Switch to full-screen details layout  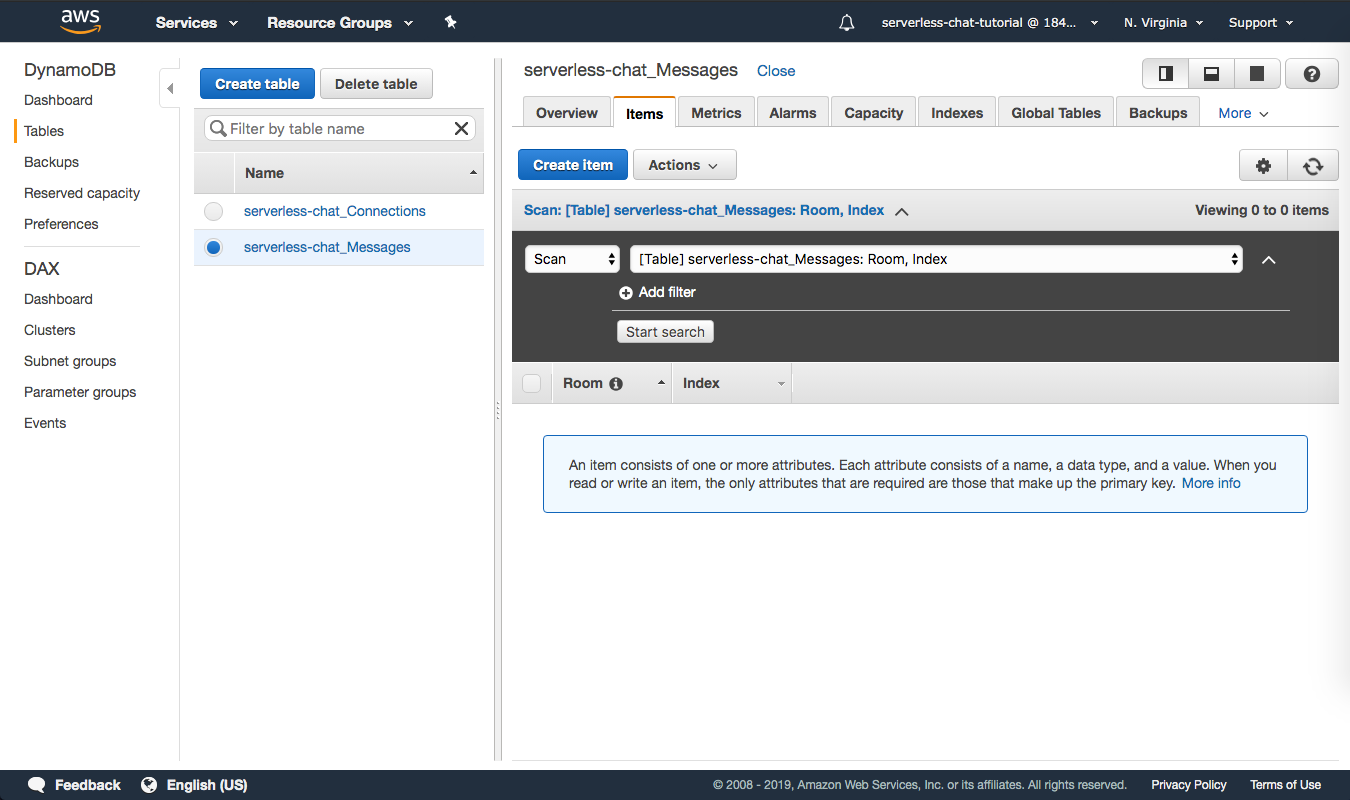tap(1257, 74)
